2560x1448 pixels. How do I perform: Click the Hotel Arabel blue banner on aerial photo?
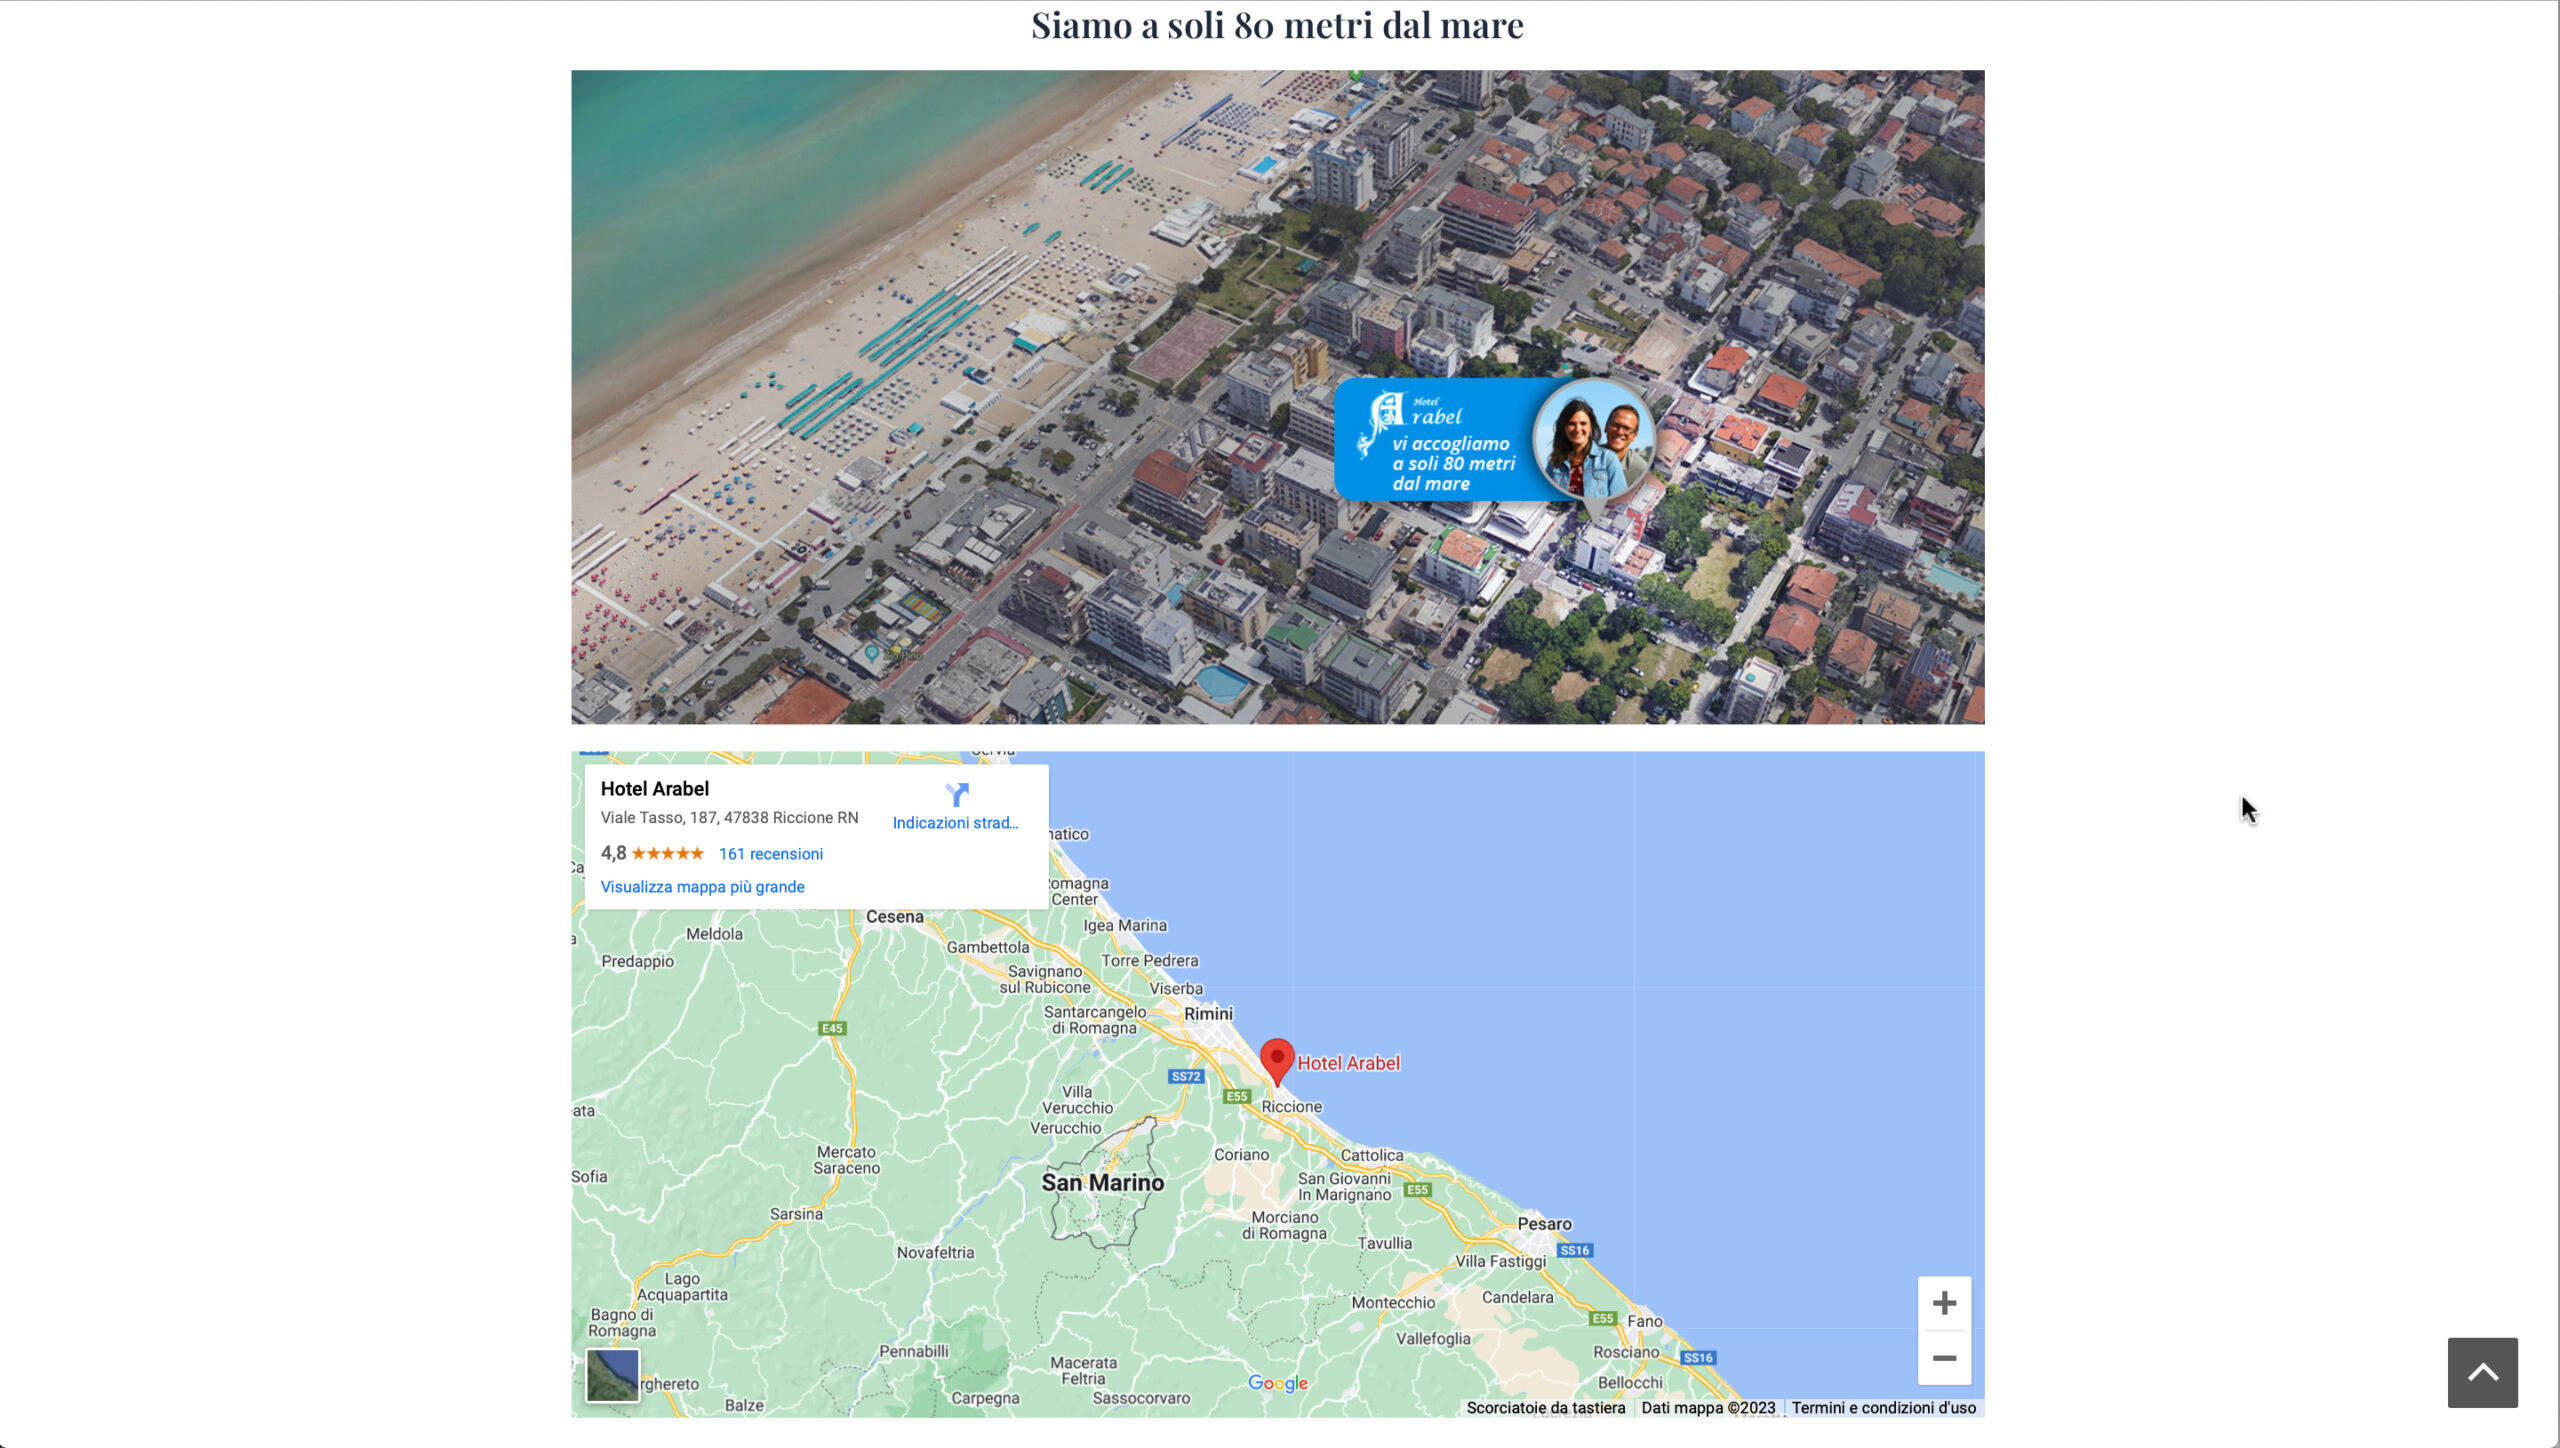[x=1494, y=439]
